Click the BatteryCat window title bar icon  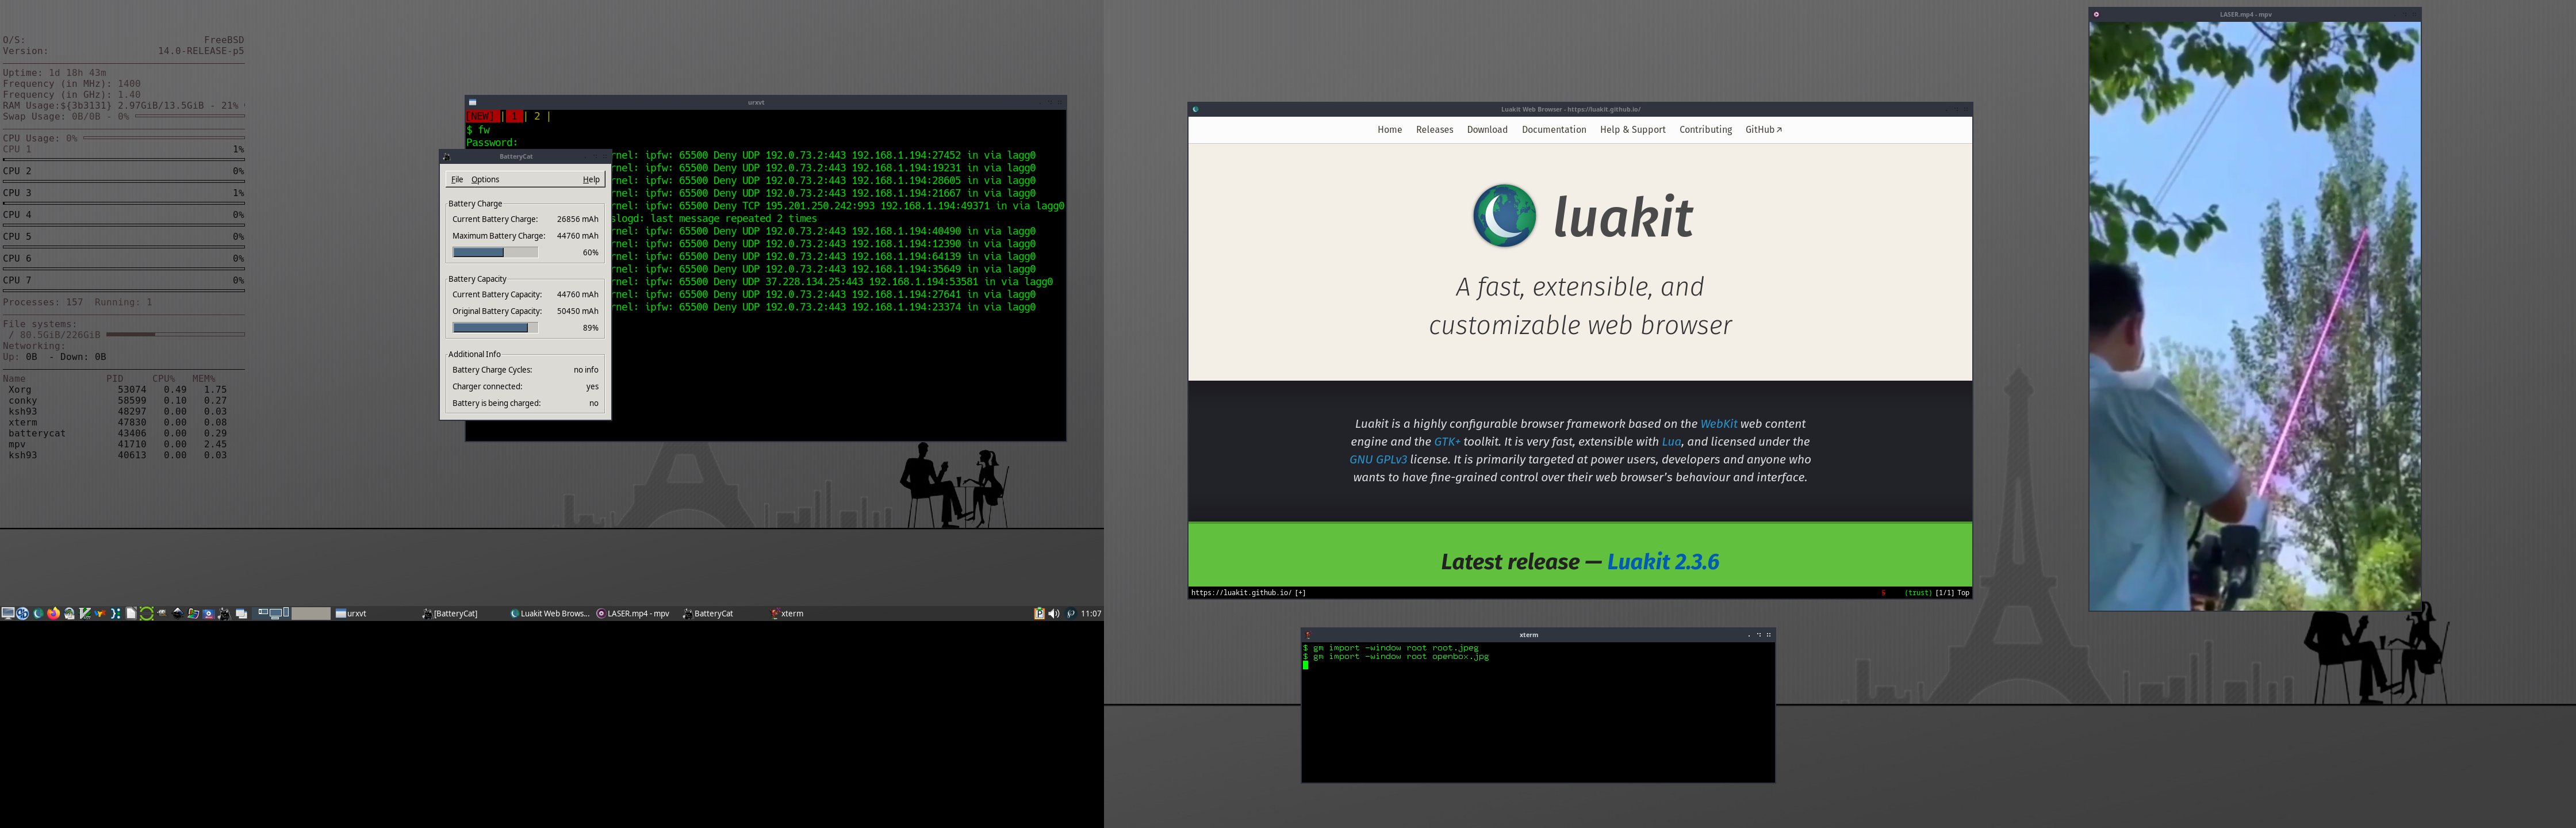coord(446,156)
